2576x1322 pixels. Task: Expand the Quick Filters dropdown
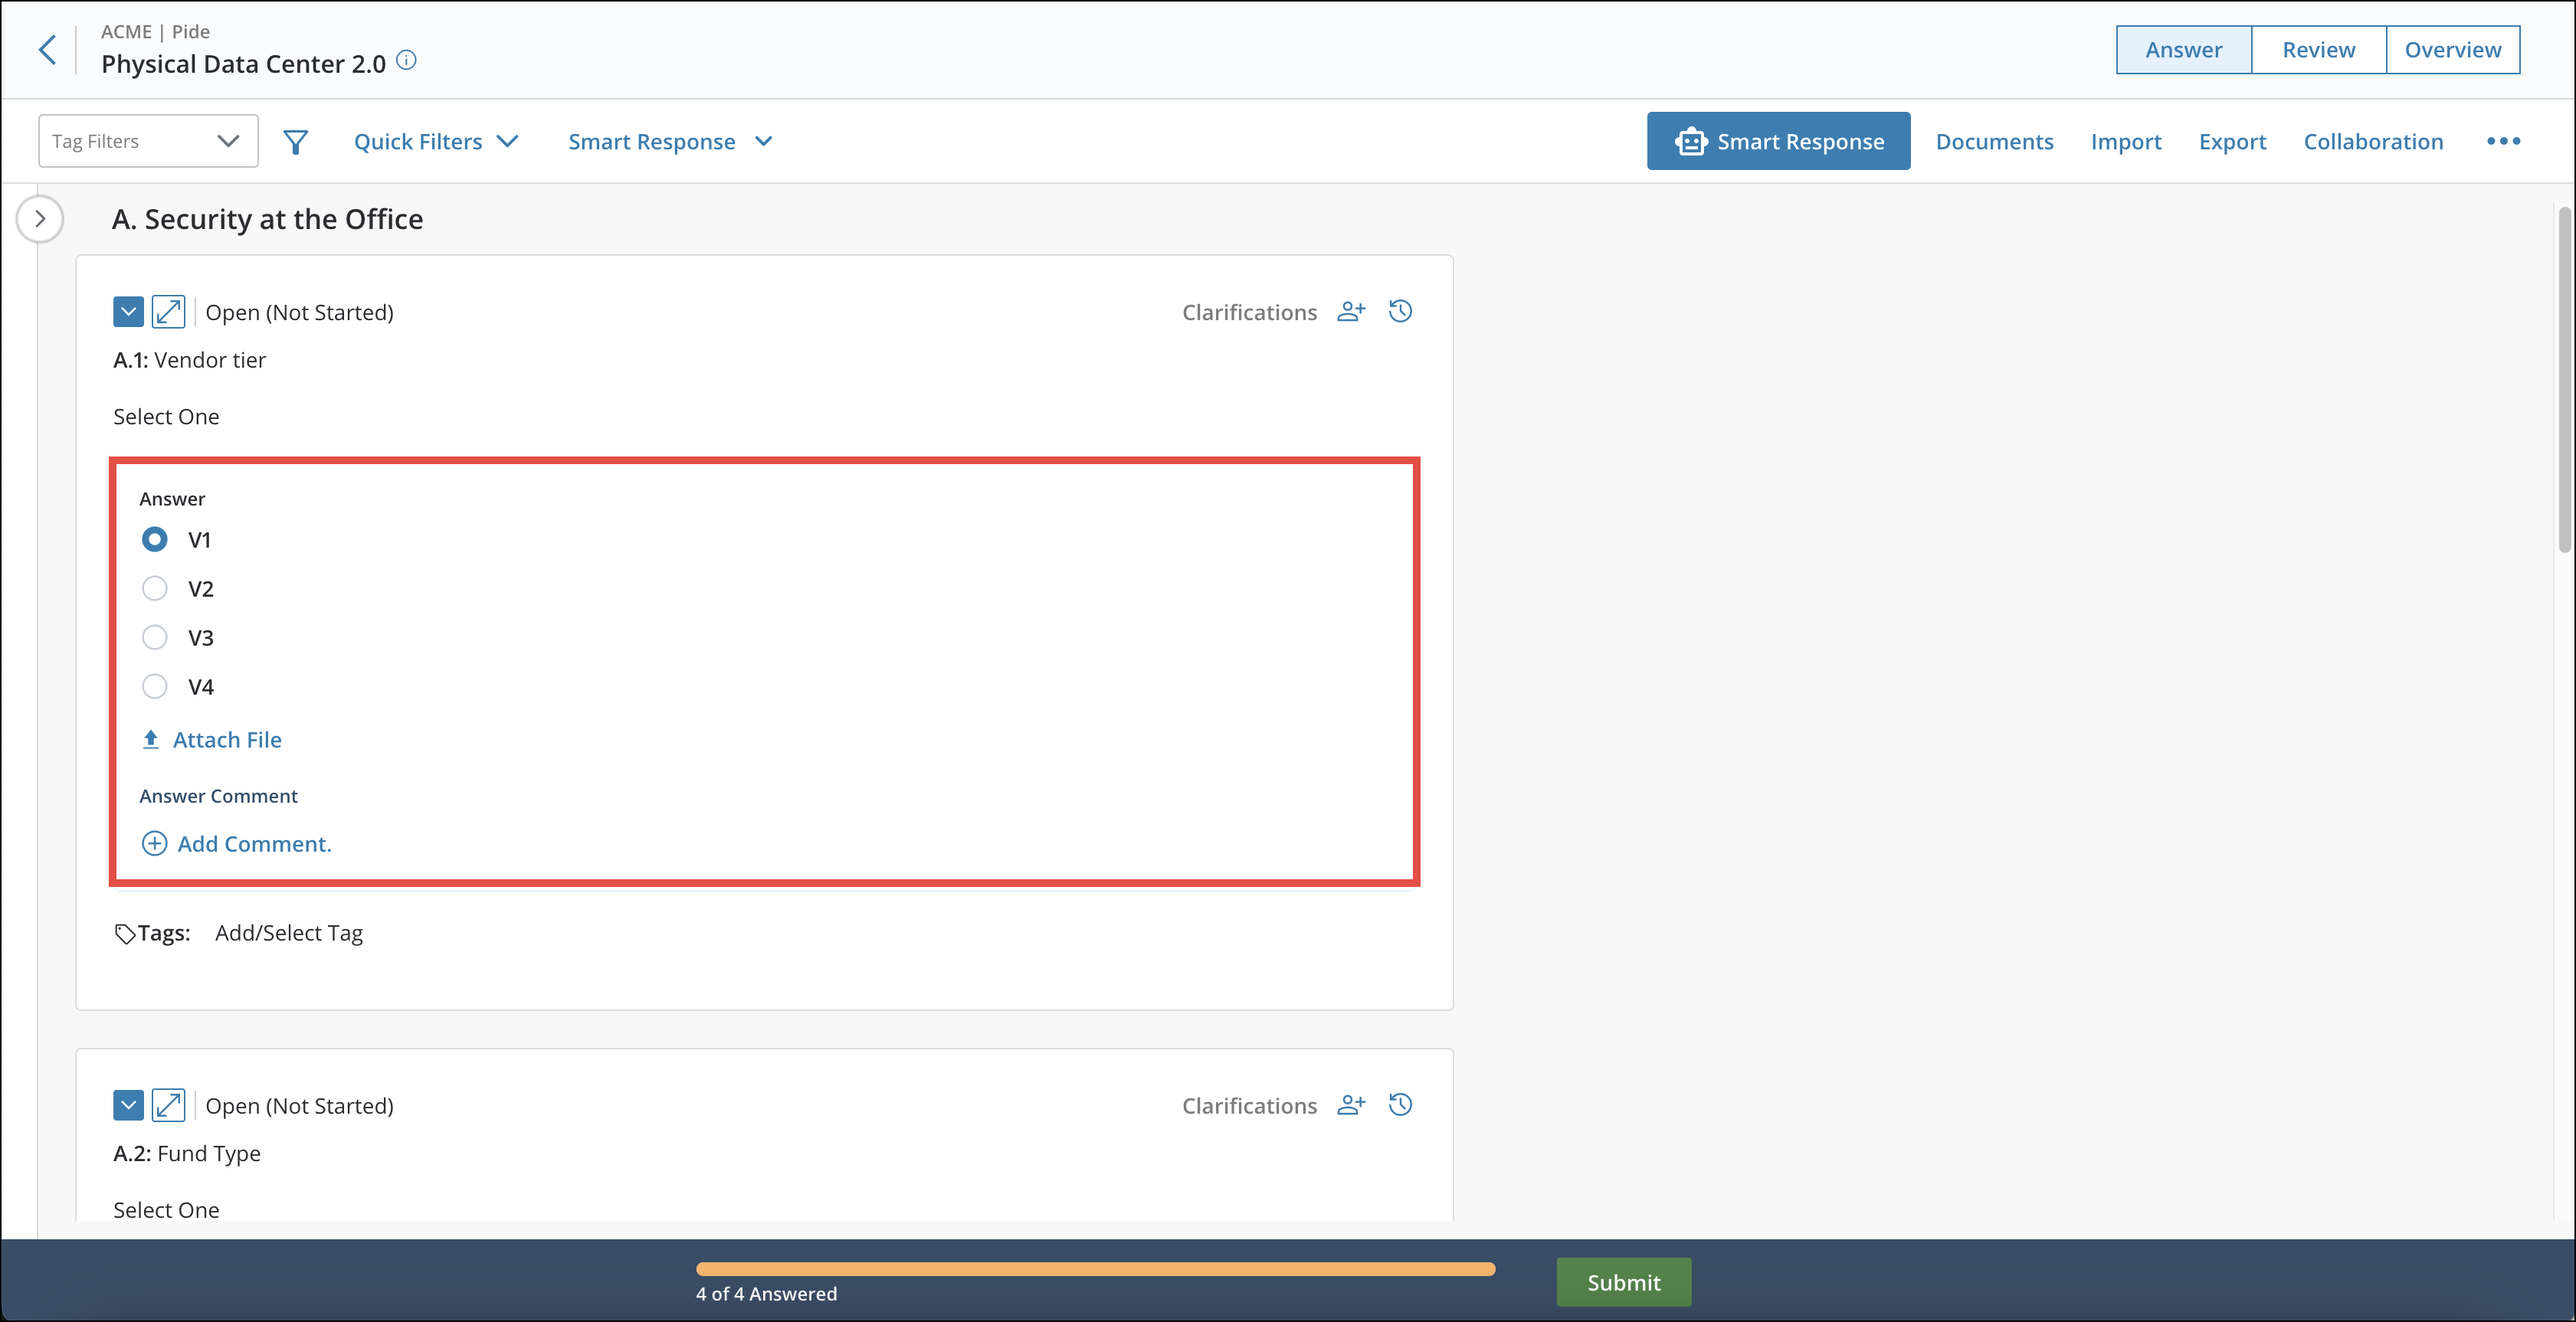[435, 141]
